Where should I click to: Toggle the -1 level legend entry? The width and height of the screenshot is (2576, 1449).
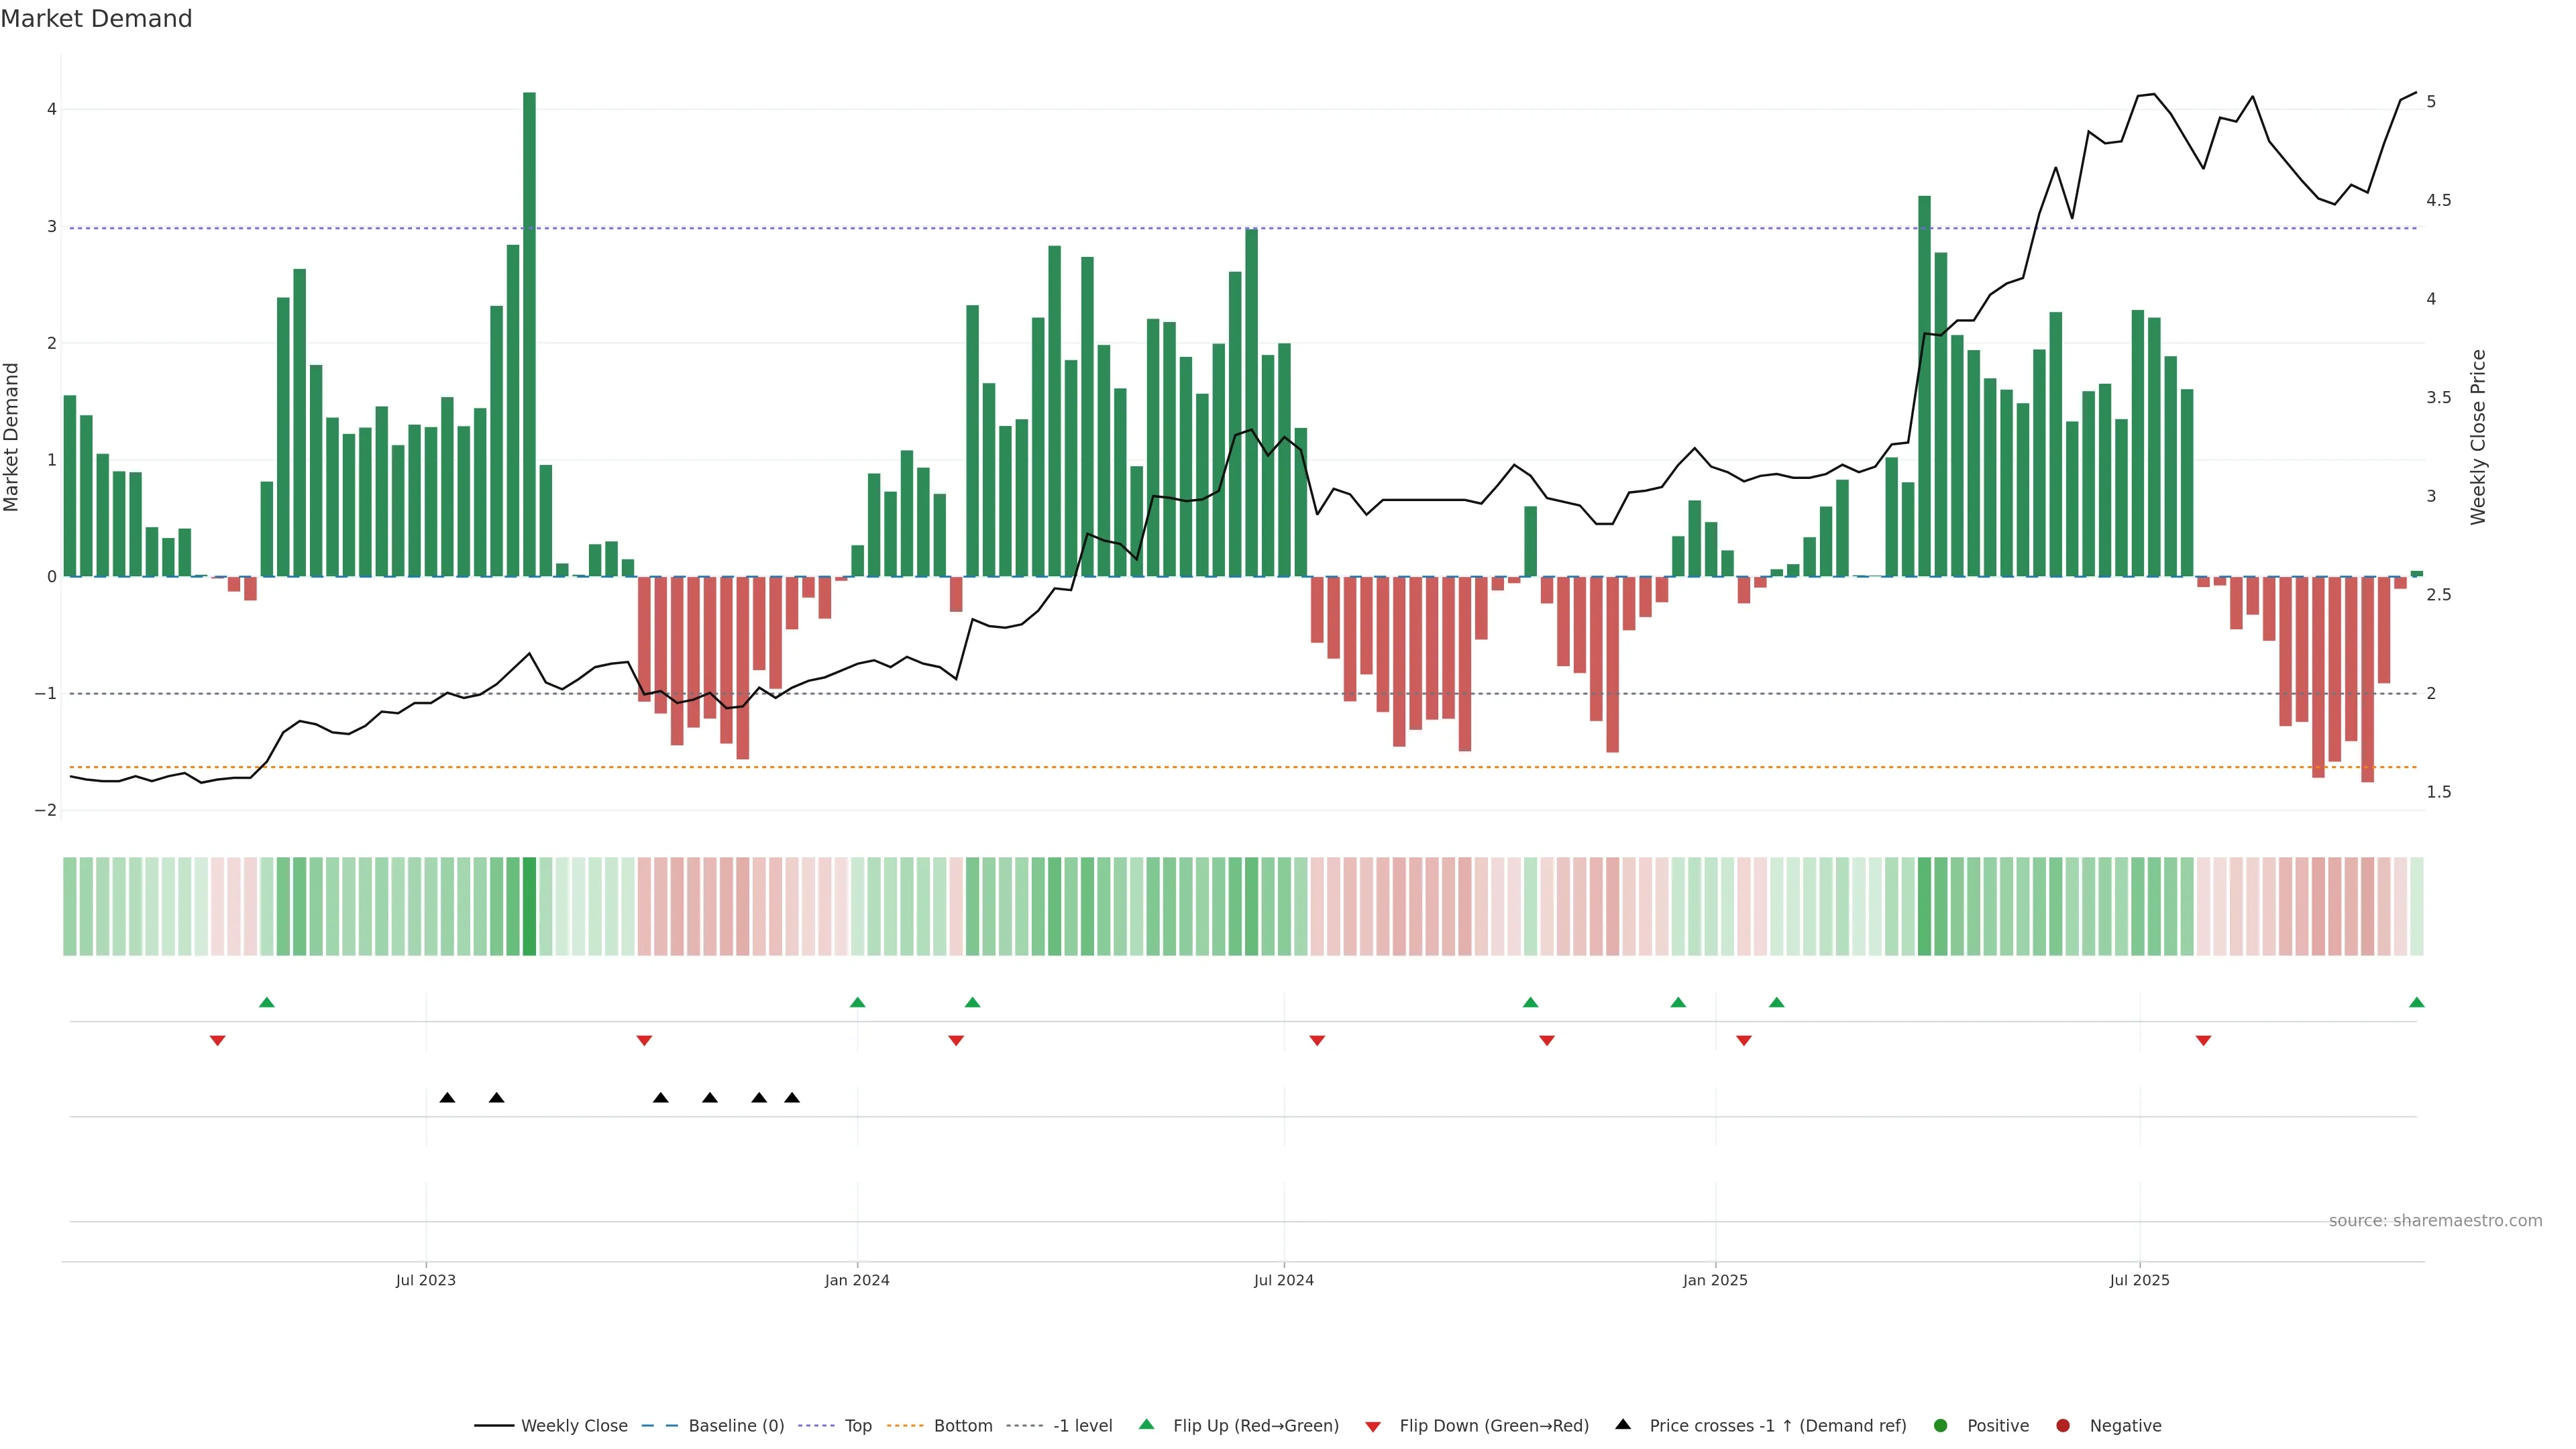pyautogui.click(x=1082, y=1425)
